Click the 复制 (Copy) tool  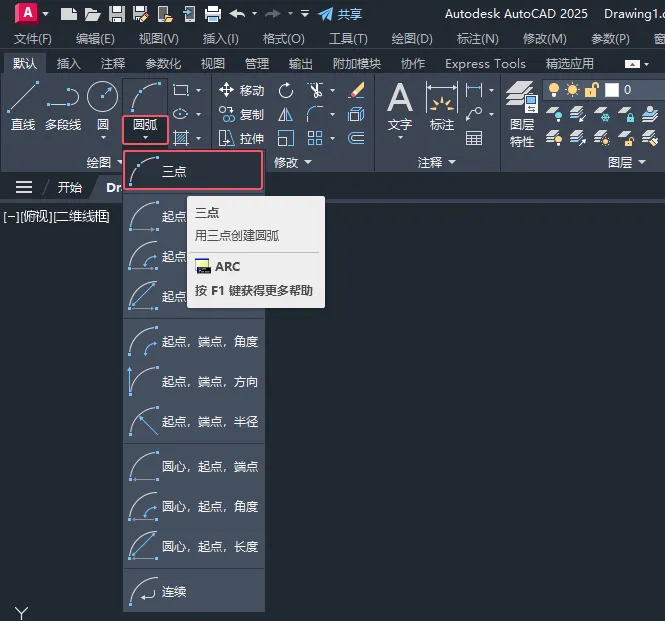click(x=241, y=114)
